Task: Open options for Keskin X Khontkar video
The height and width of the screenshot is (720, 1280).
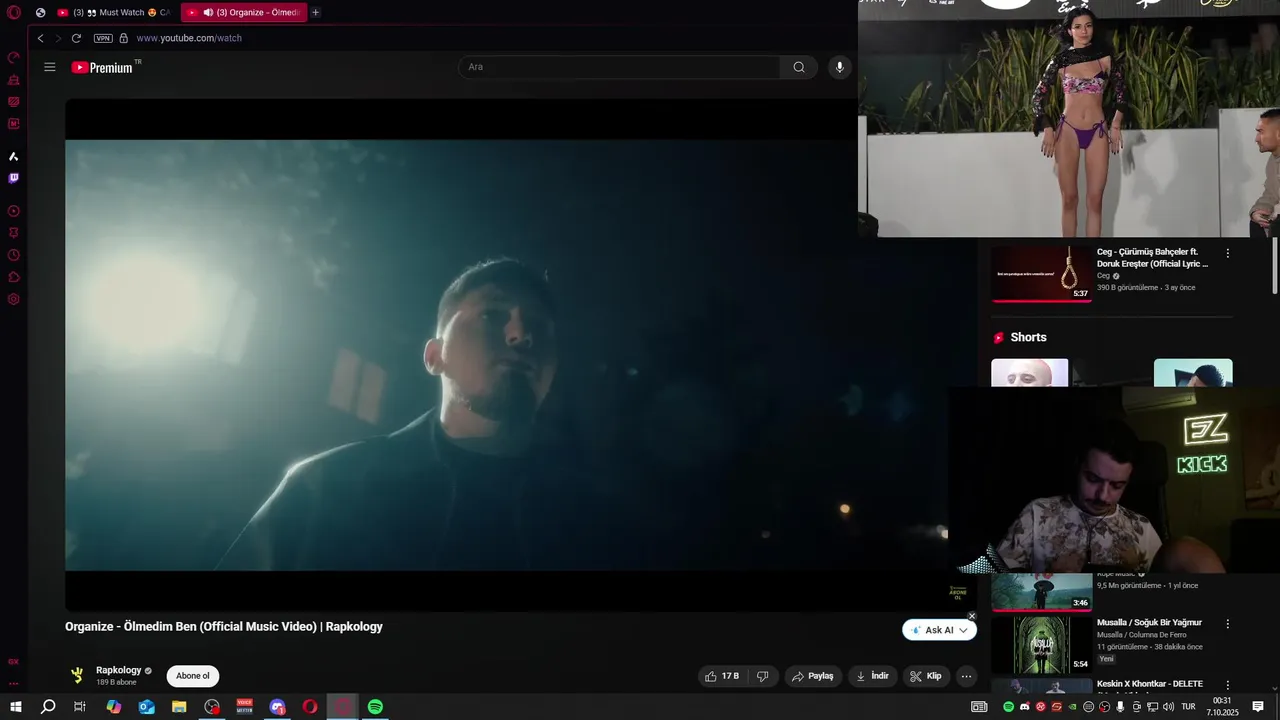Action: 1228,685
